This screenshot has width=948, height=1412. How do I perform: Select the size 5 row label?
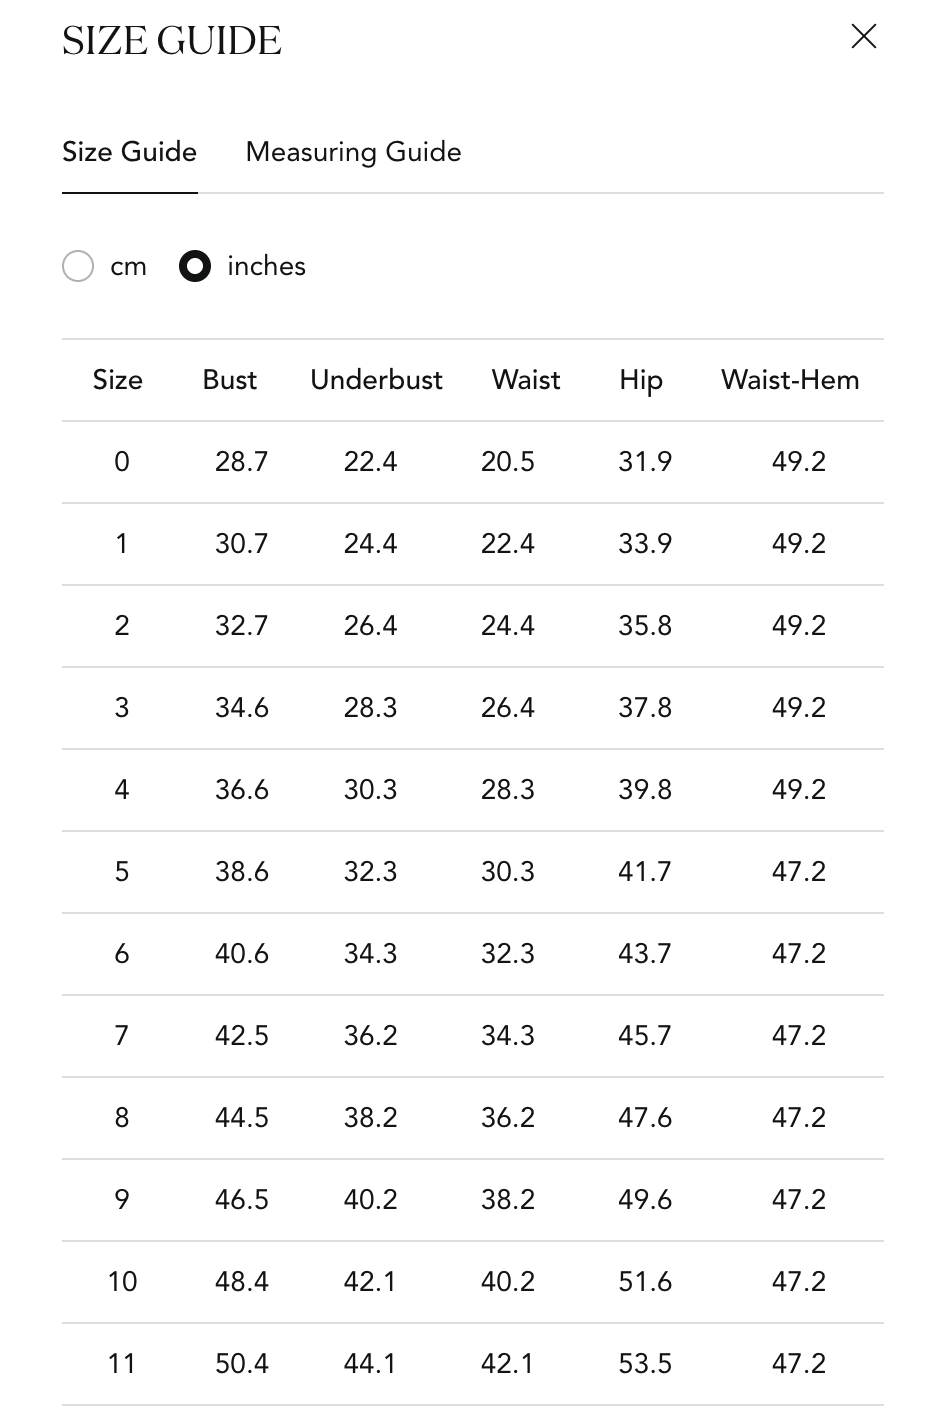tap(122, 872)
